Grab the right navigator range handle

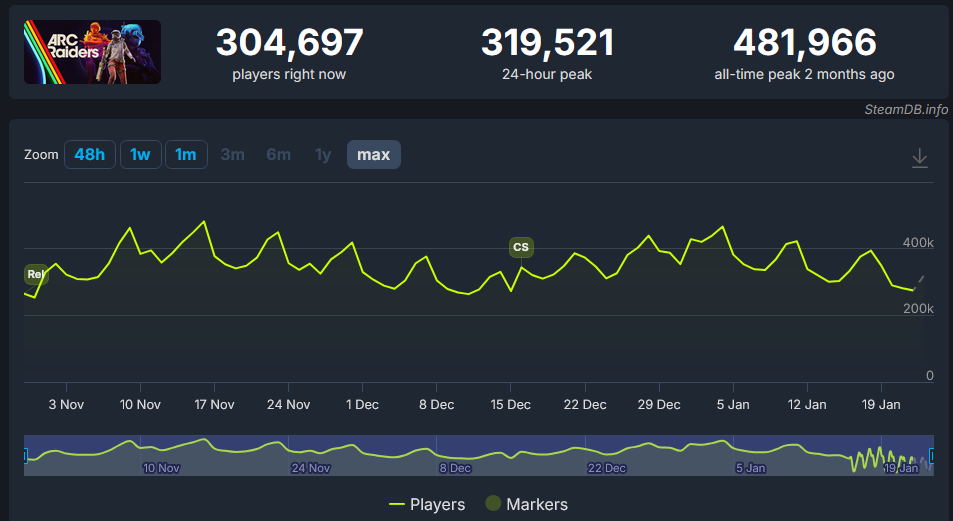pos(932,455)
